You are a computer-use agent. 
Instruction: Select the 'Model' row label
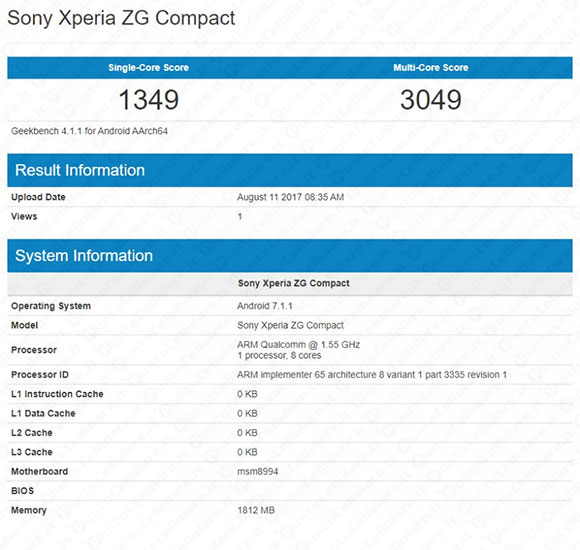24,325
